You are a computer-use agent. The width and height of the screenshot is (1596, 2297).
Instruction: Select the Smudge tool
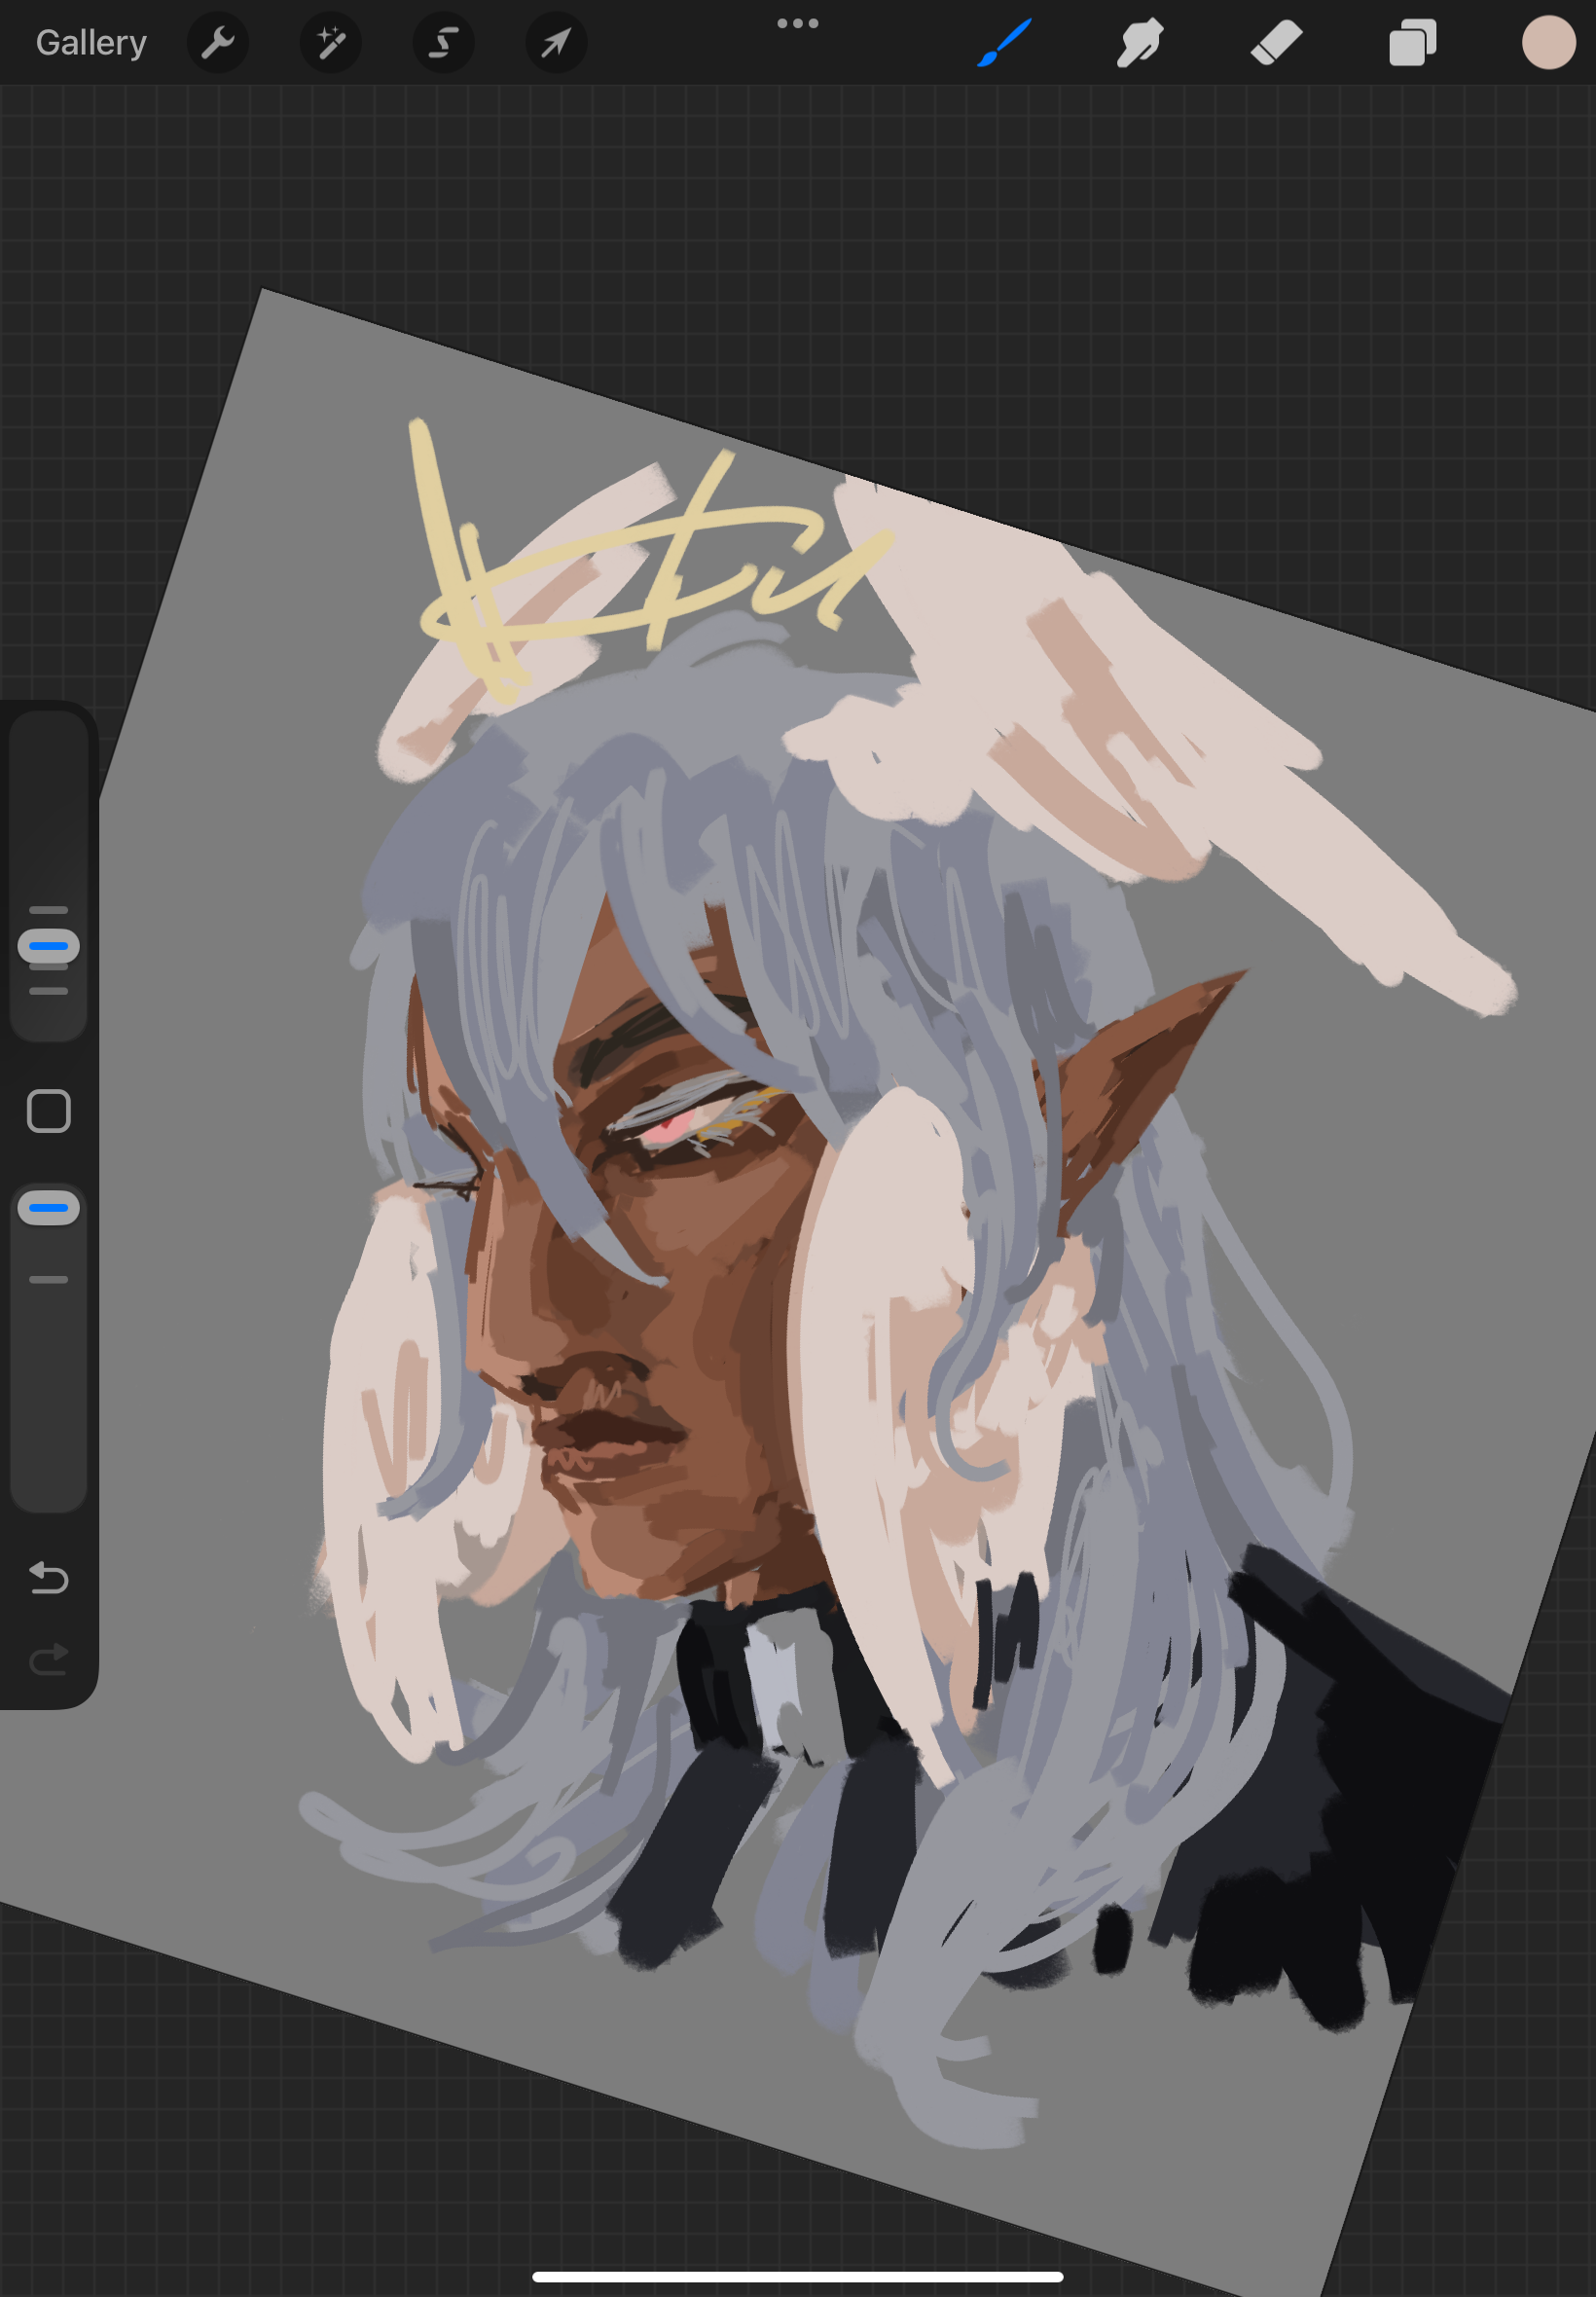[1140, 42]
